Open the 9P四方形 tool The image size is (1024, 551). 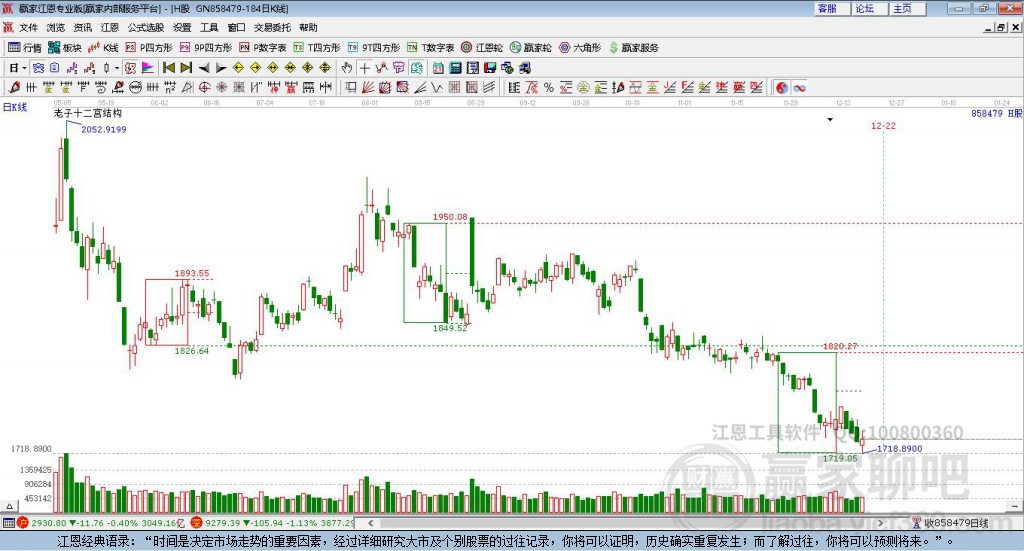[x=206, y=48]
